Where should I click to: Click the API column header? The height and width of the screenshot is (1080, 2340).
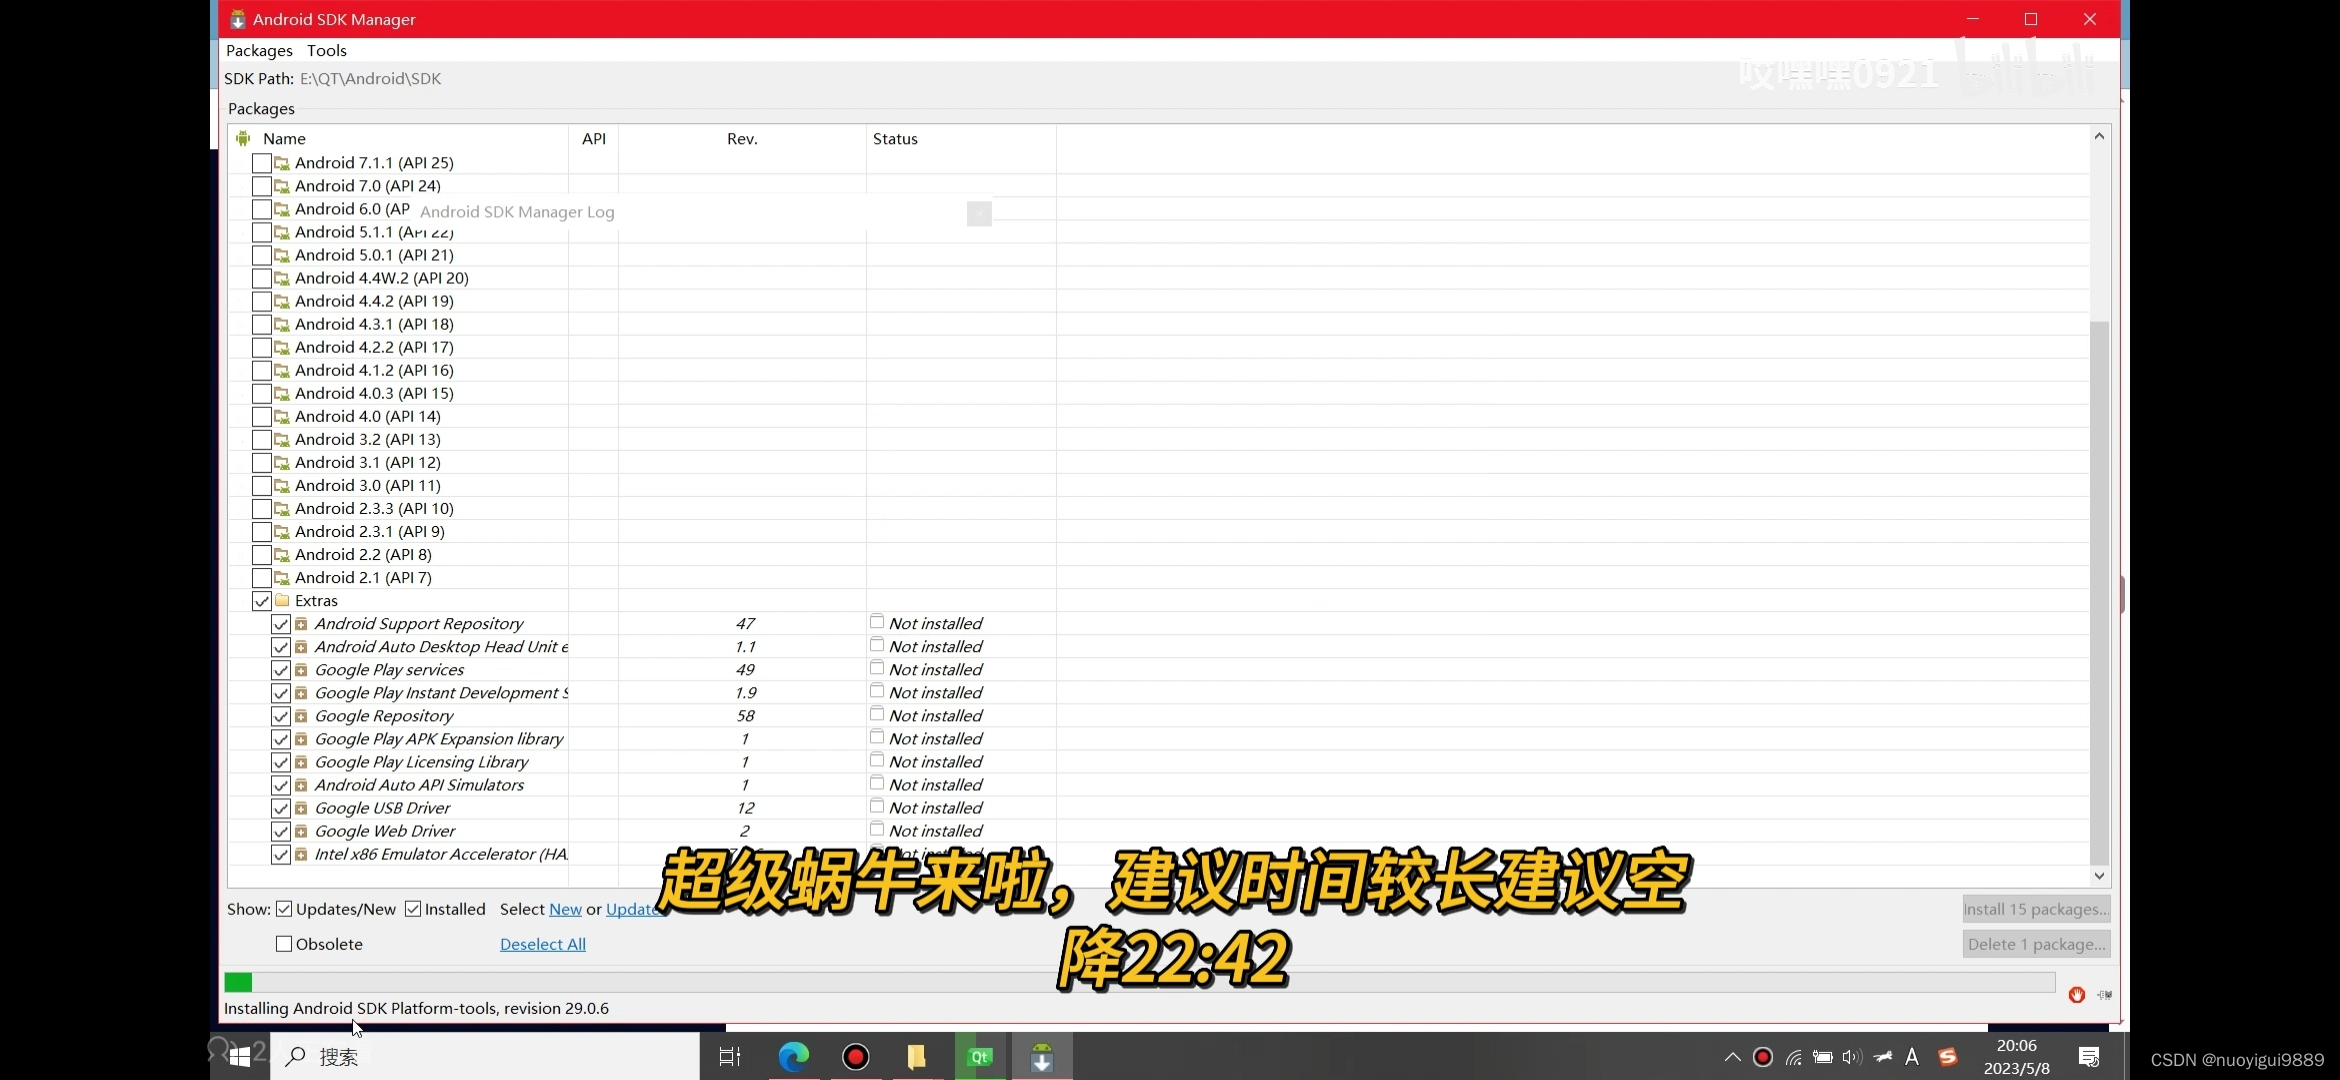(594, 138)
